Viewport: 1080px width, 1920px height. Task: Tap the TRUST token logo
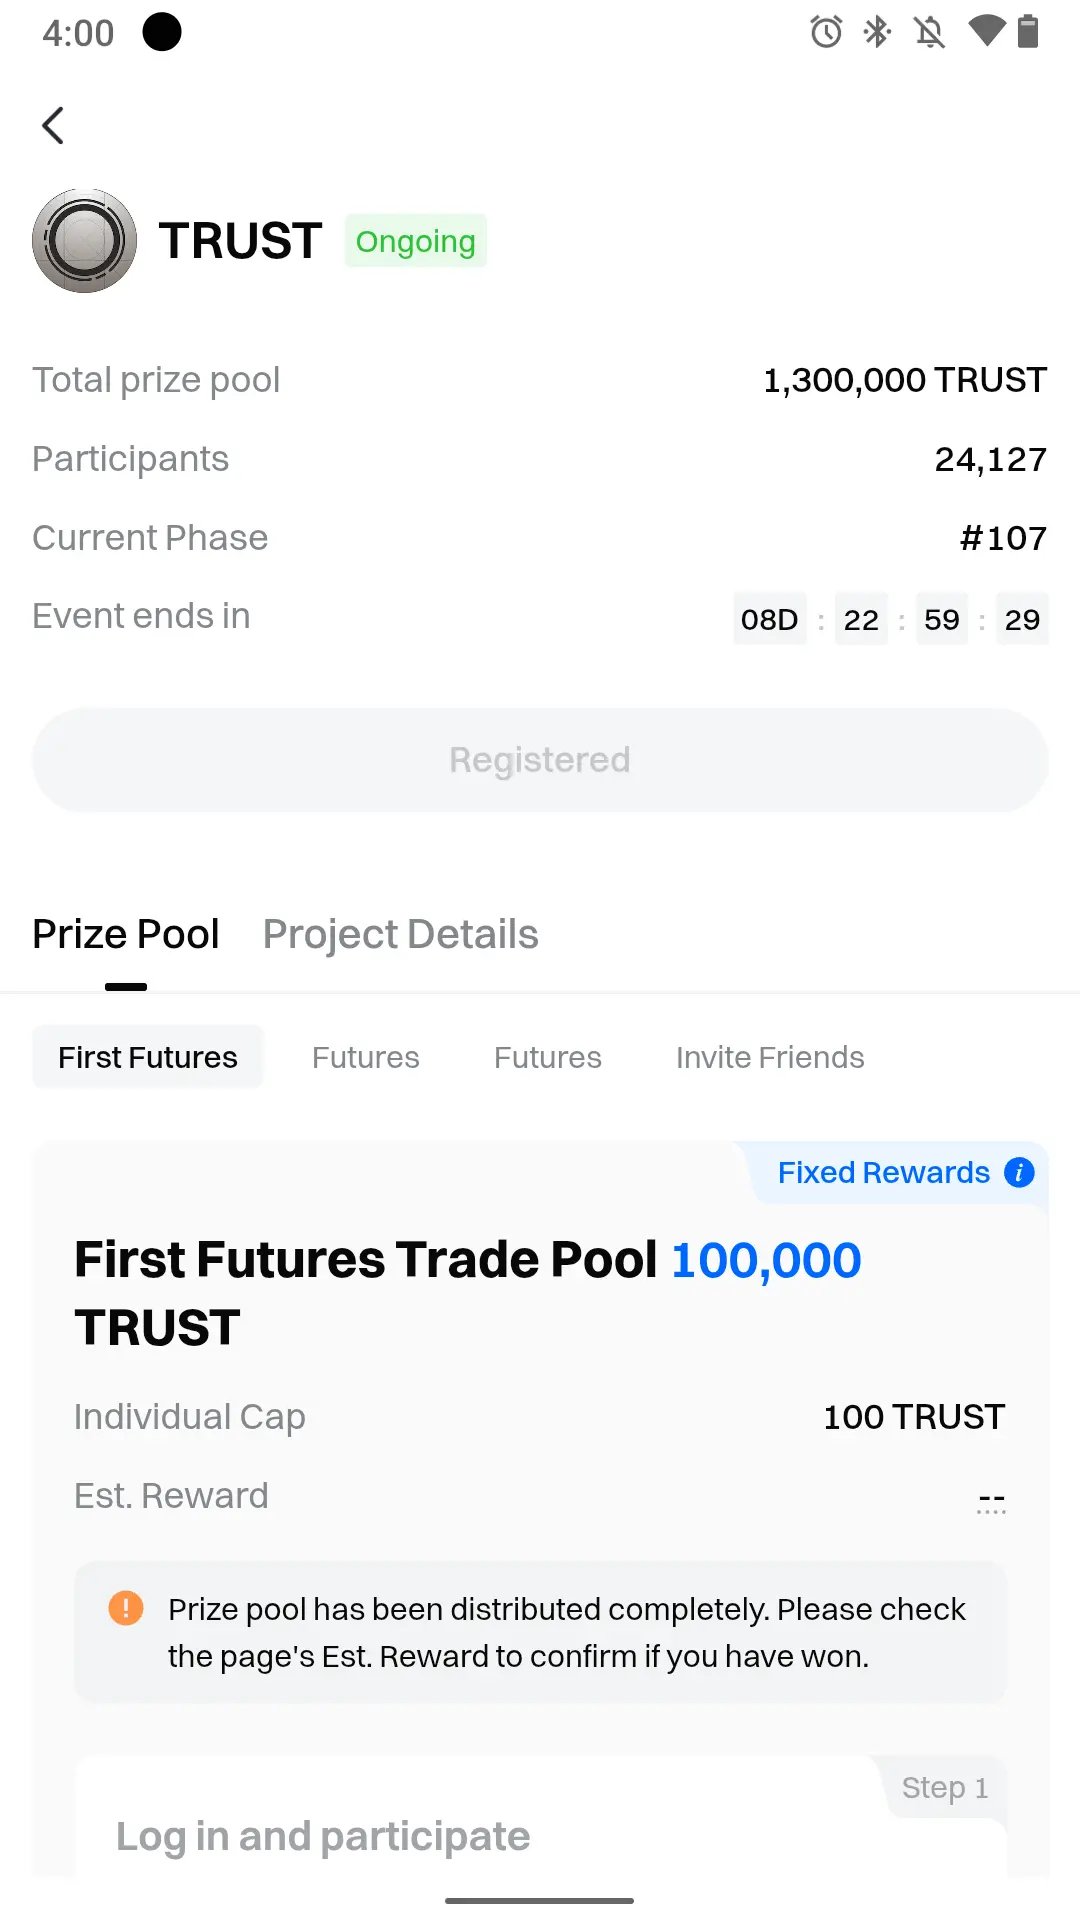(85, 241)
